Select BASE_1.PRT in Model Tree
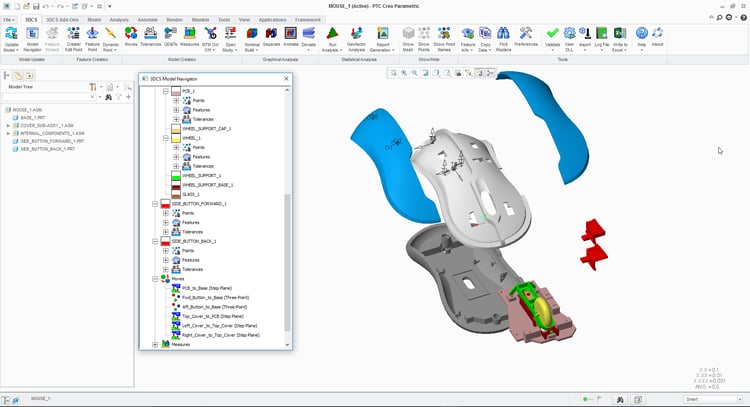The image size is (750, 407). pos(33,118)
